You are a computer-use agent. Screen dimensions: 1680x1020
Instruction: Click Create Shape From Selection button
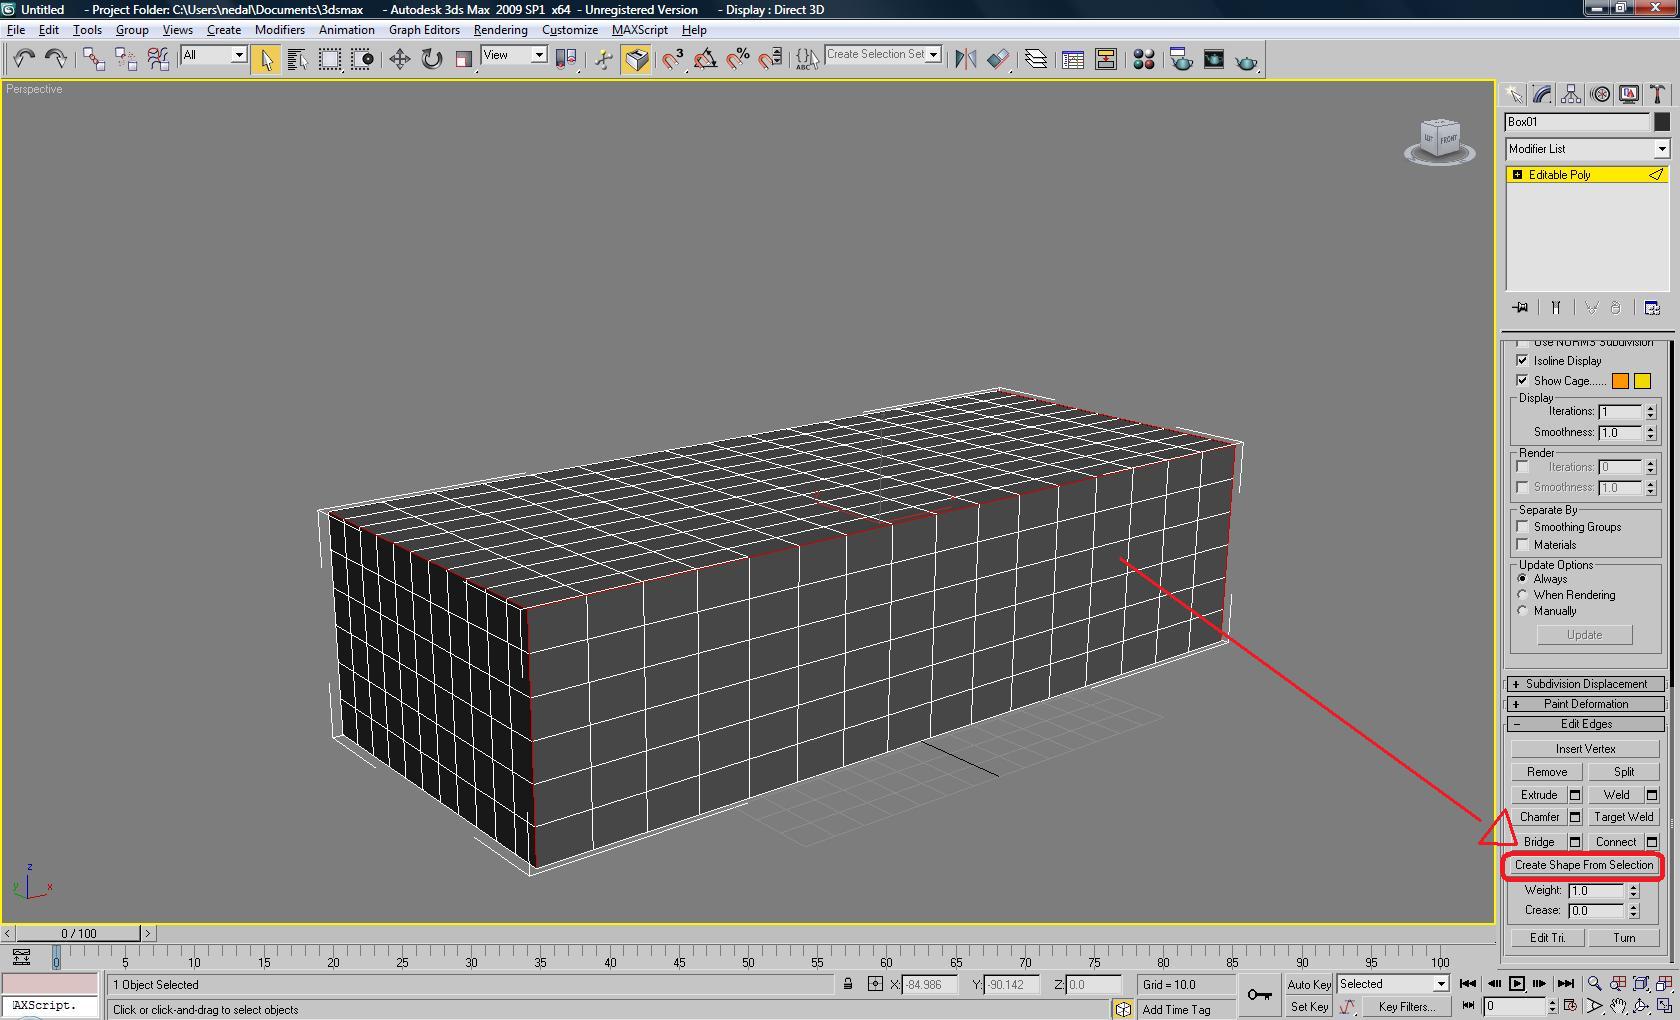tap(1583, 865)
